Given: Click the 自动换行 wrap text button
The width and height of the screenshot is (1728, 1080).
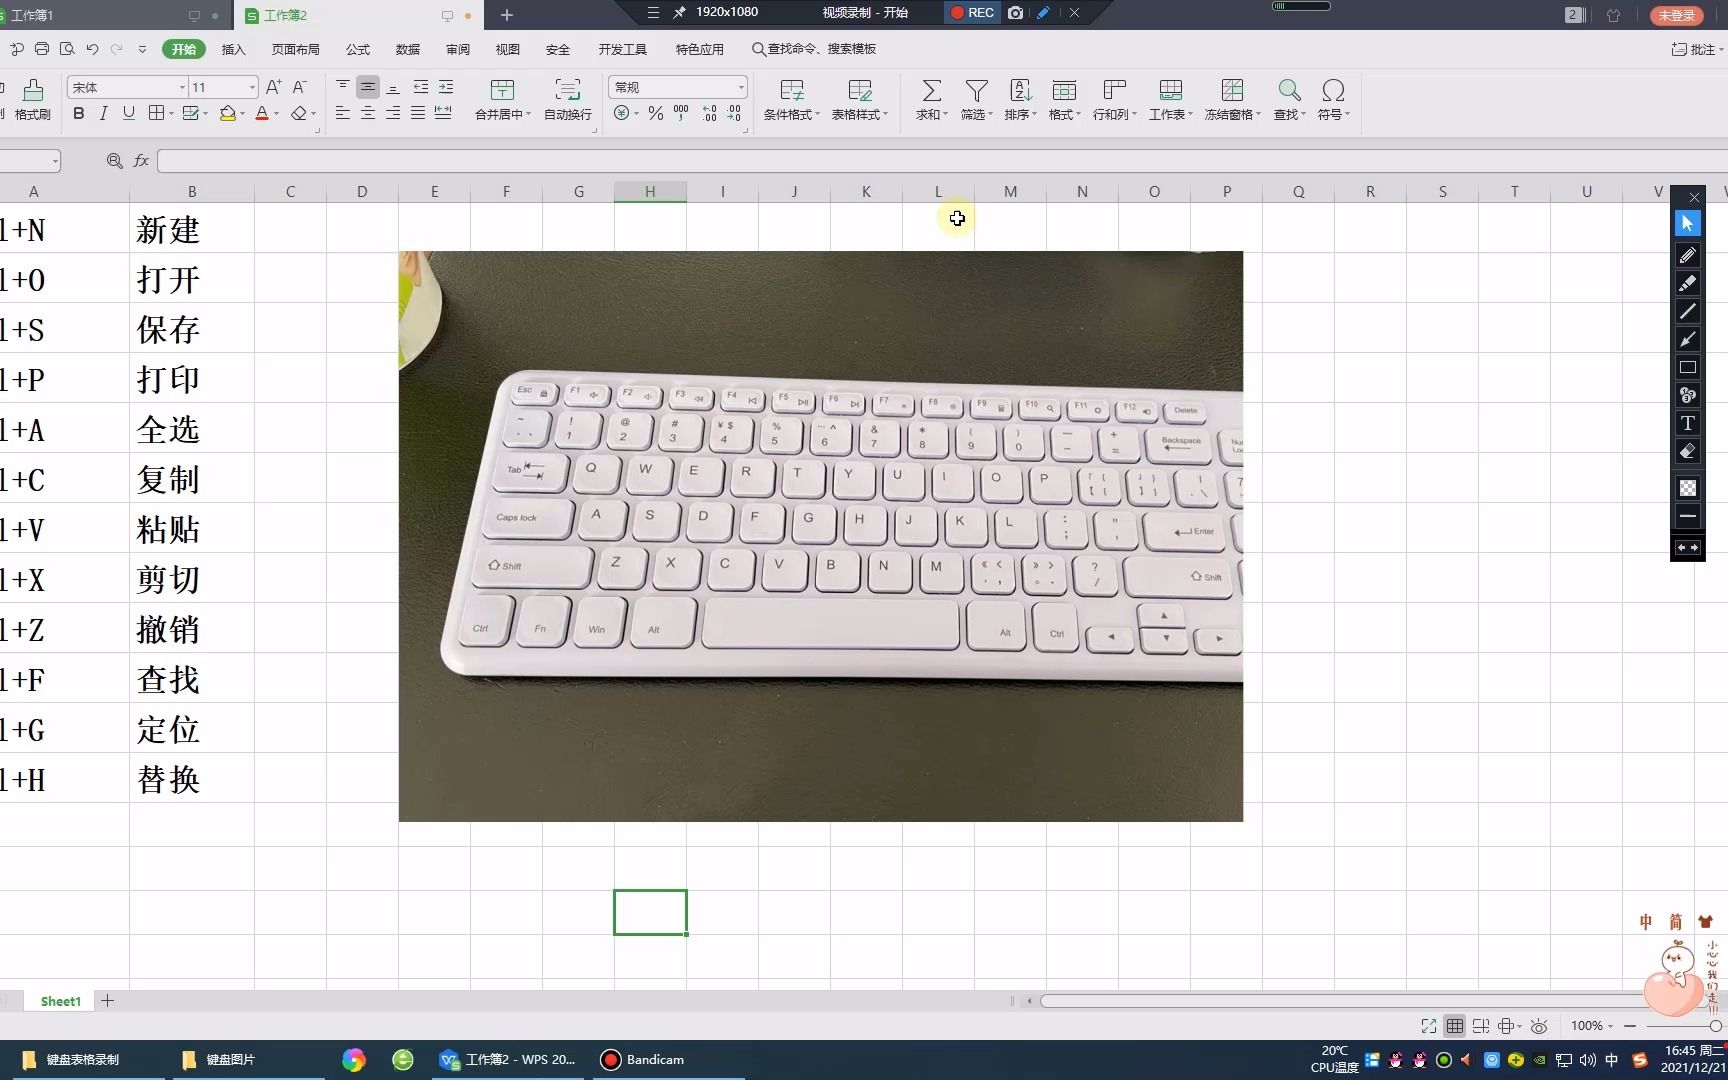Looking at the screenshot, I should tap(566, 100).
